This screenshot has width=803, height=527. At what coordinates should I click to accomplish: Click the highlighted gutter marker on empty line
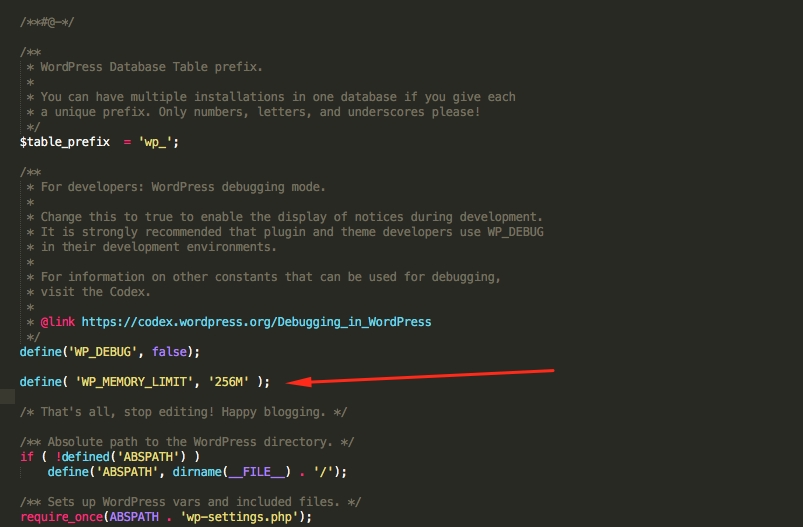click(x=7, y=397)
